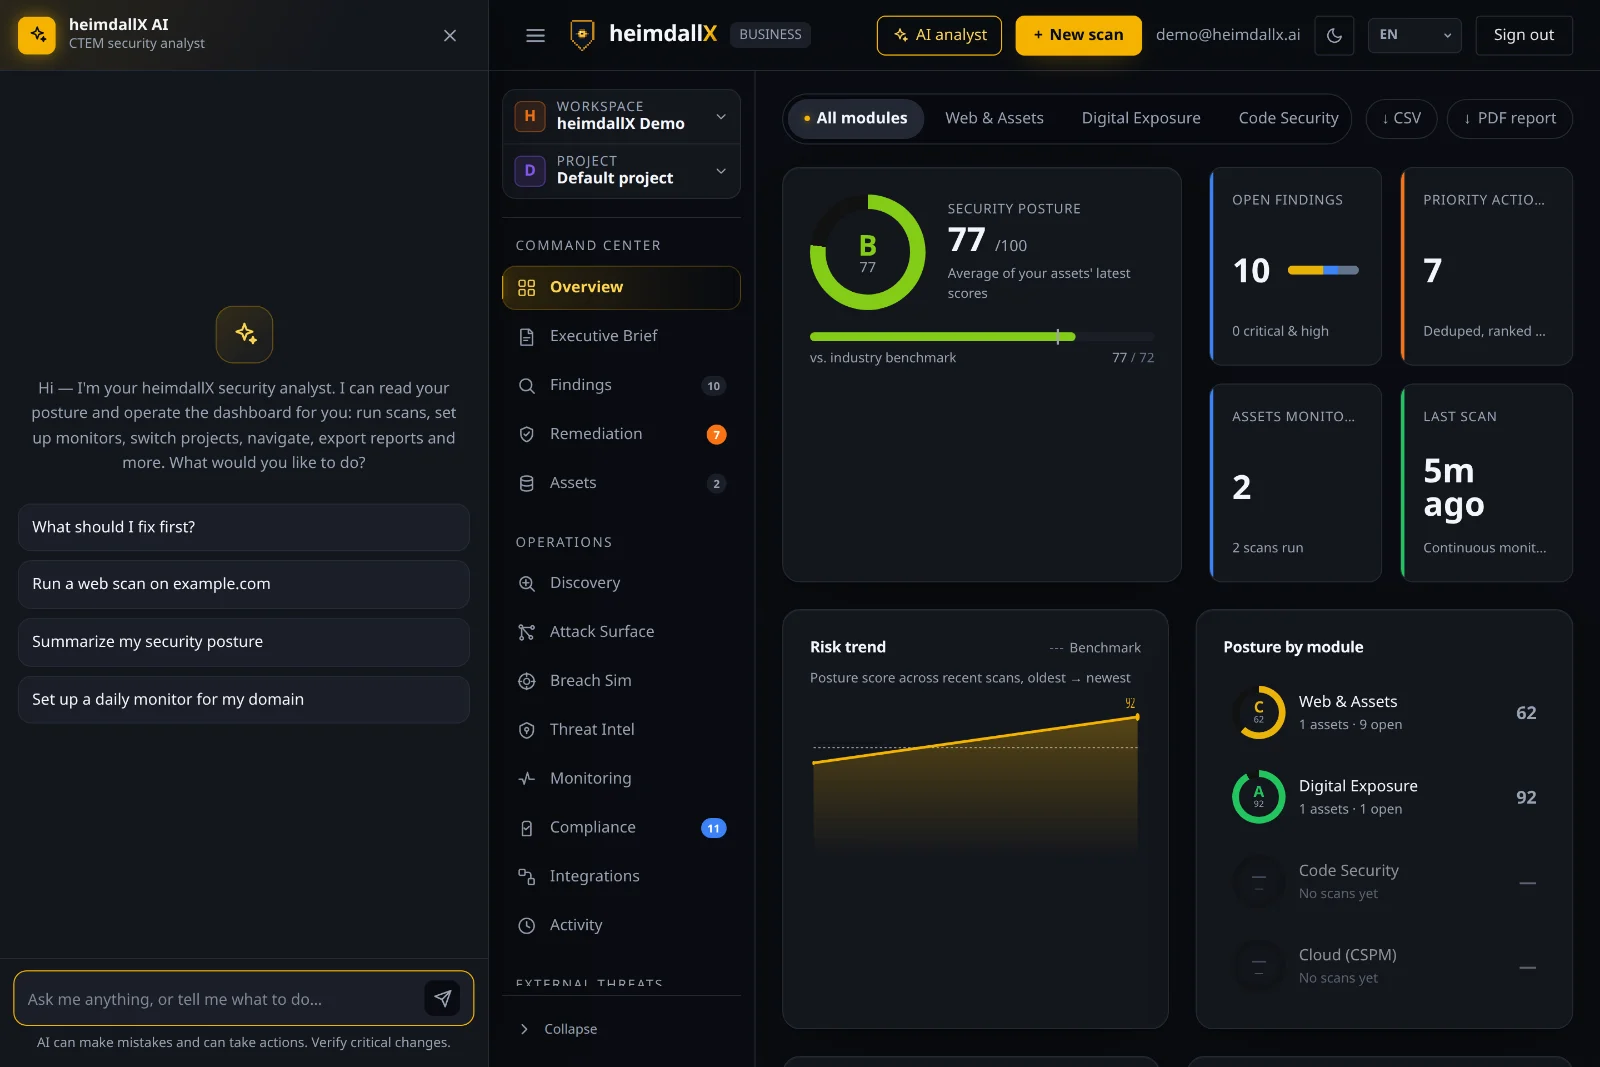Export data as CSV
The image size is (1600, 1067).
click(x=1402, y=118)
